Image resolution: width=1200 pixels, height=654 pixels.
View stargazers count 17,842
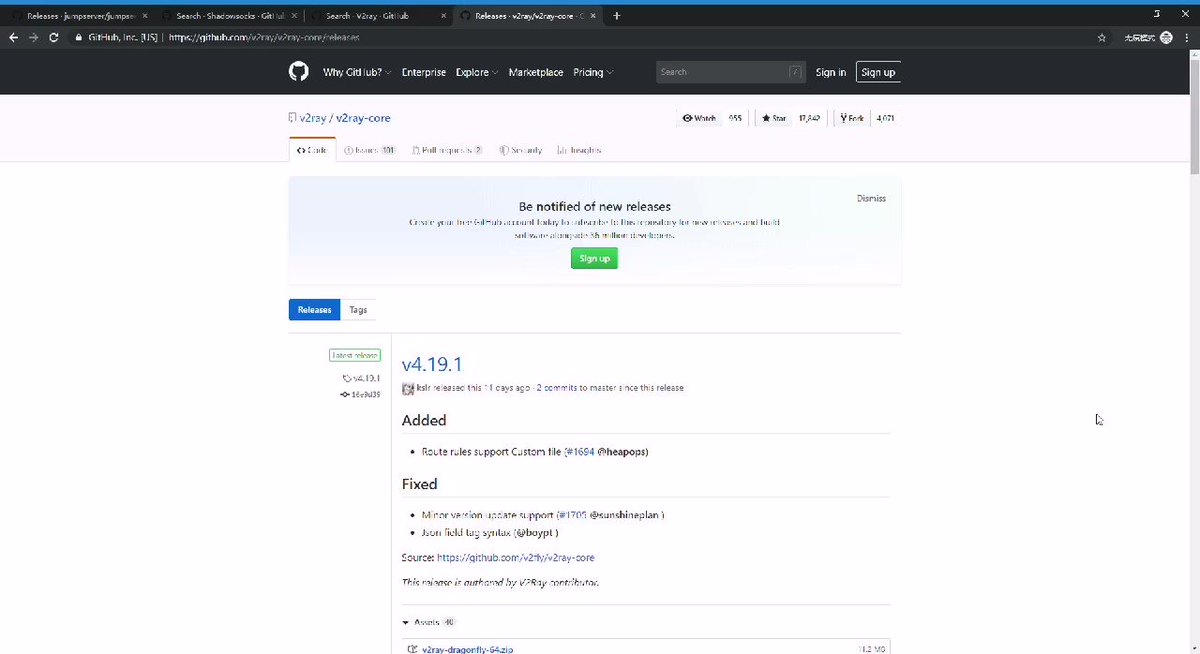click(809, 118)
